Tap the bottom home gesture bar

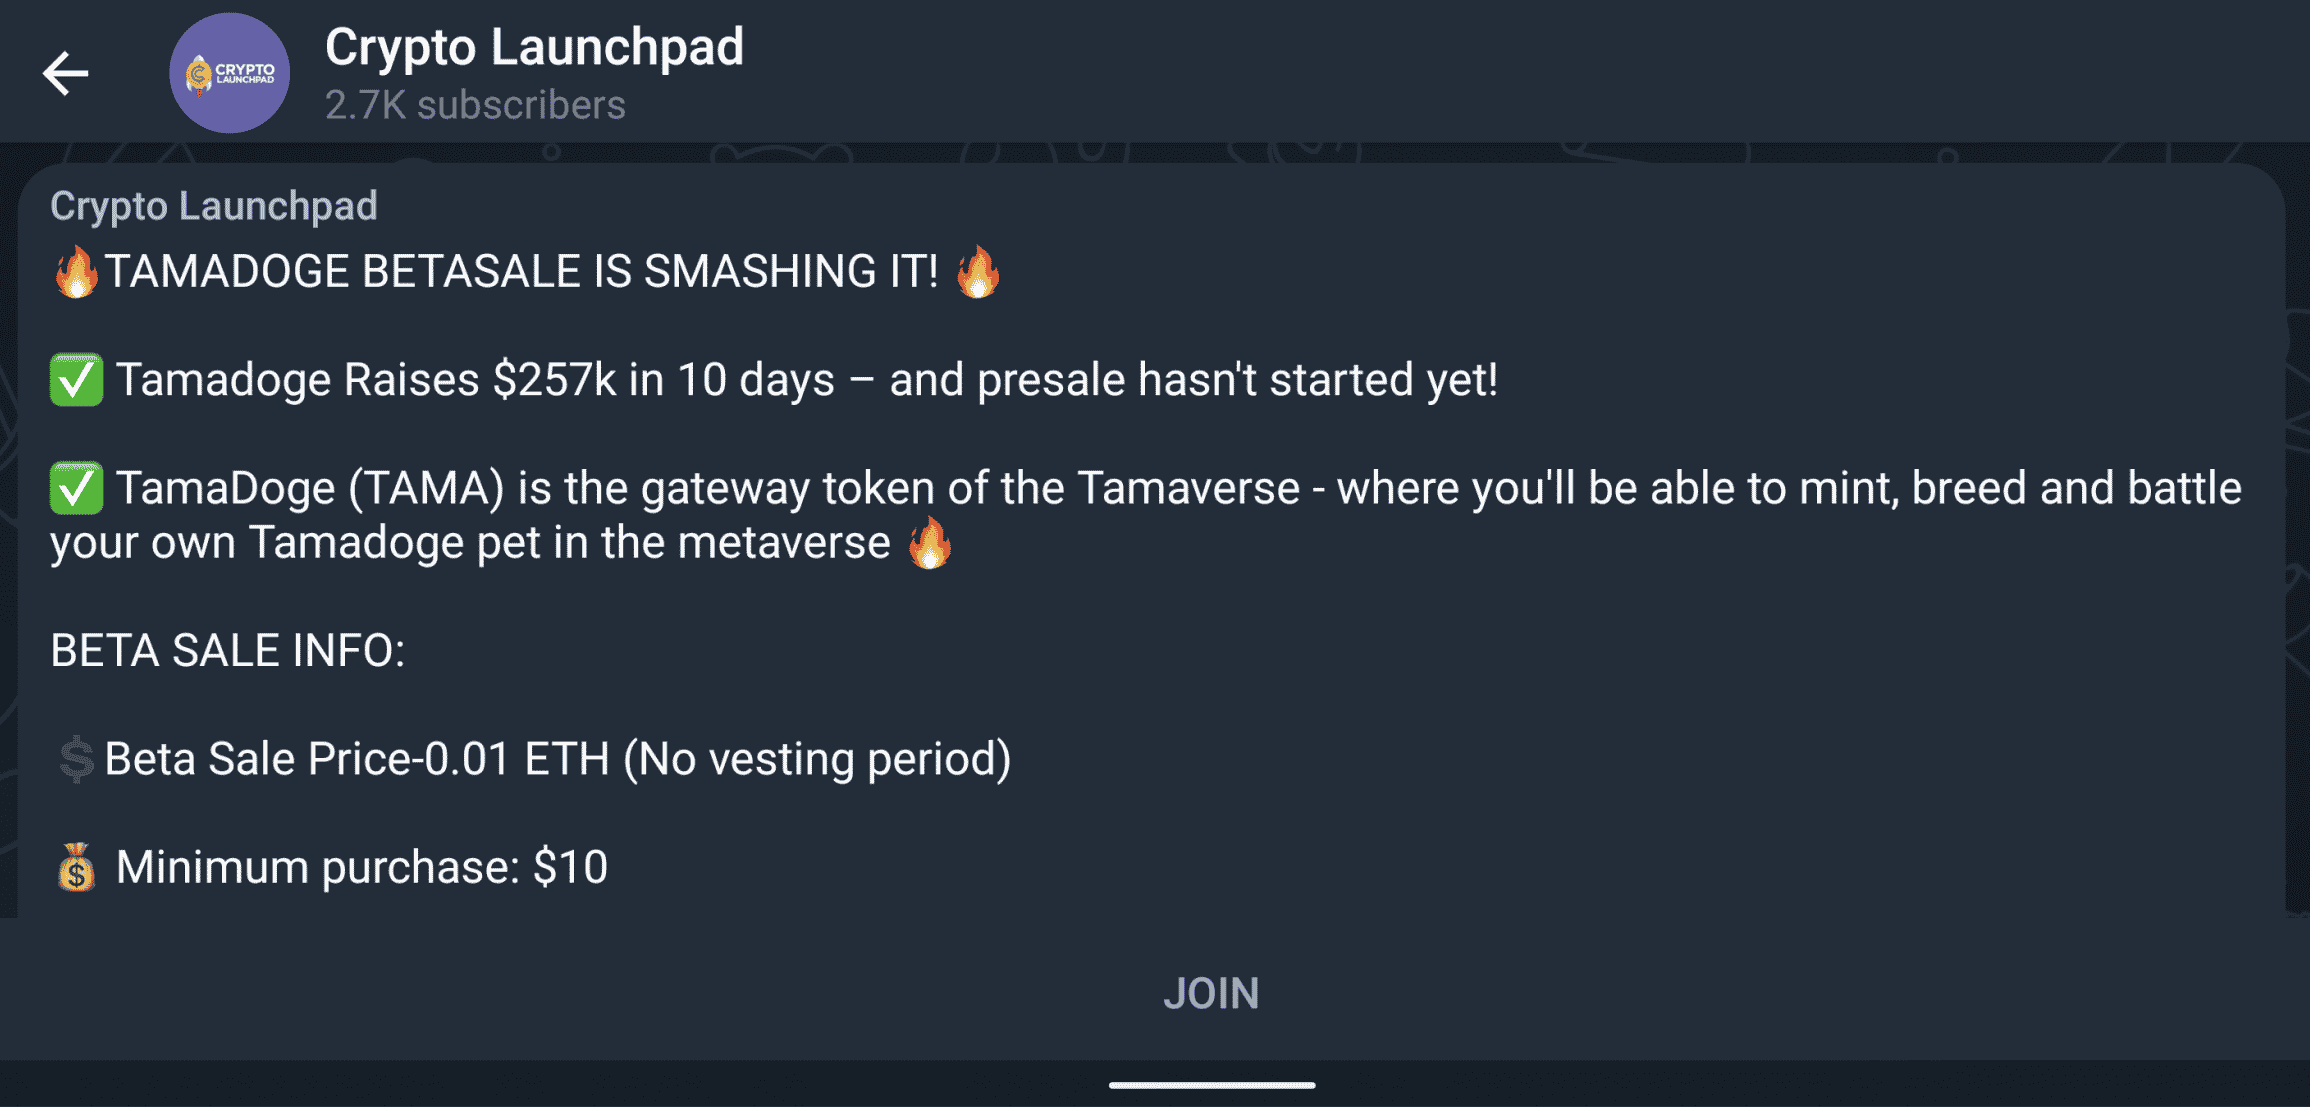point(1211,1085)
